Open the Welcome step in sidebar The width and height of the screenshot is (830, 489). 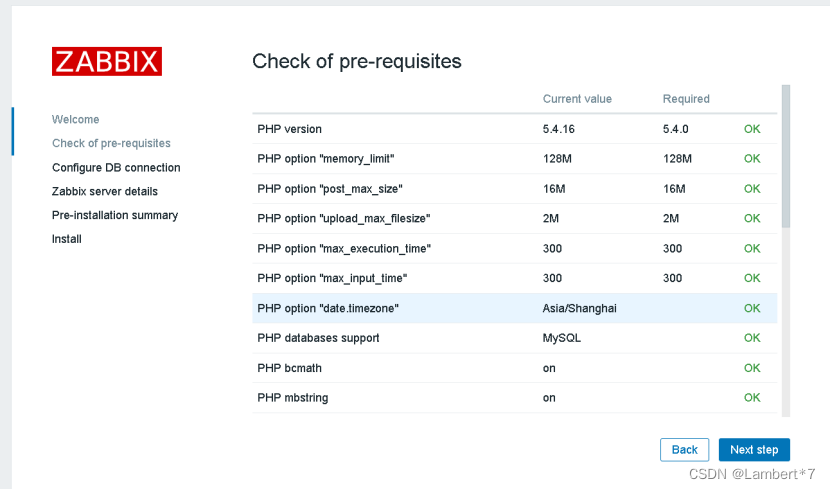click(x=76, y=119)
